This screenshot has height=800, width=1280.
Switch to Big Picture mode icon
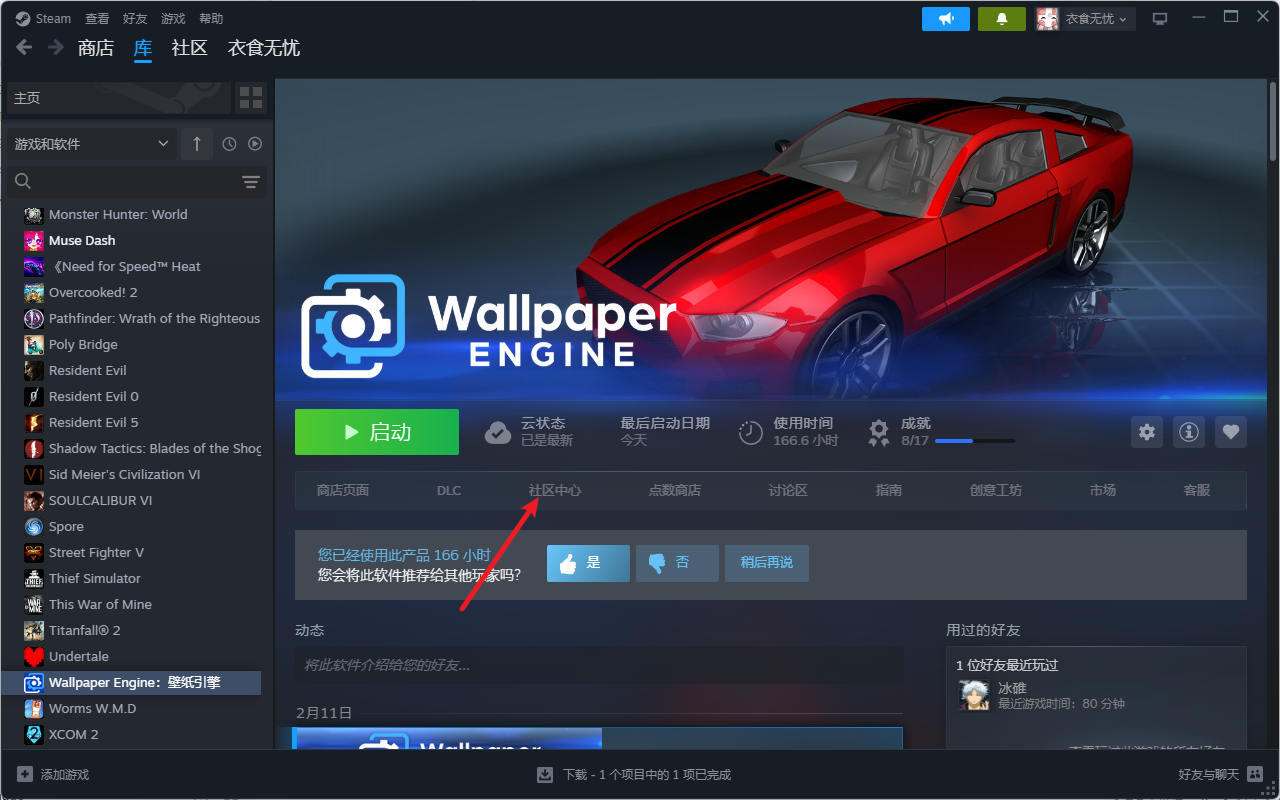click(1160, 18)
